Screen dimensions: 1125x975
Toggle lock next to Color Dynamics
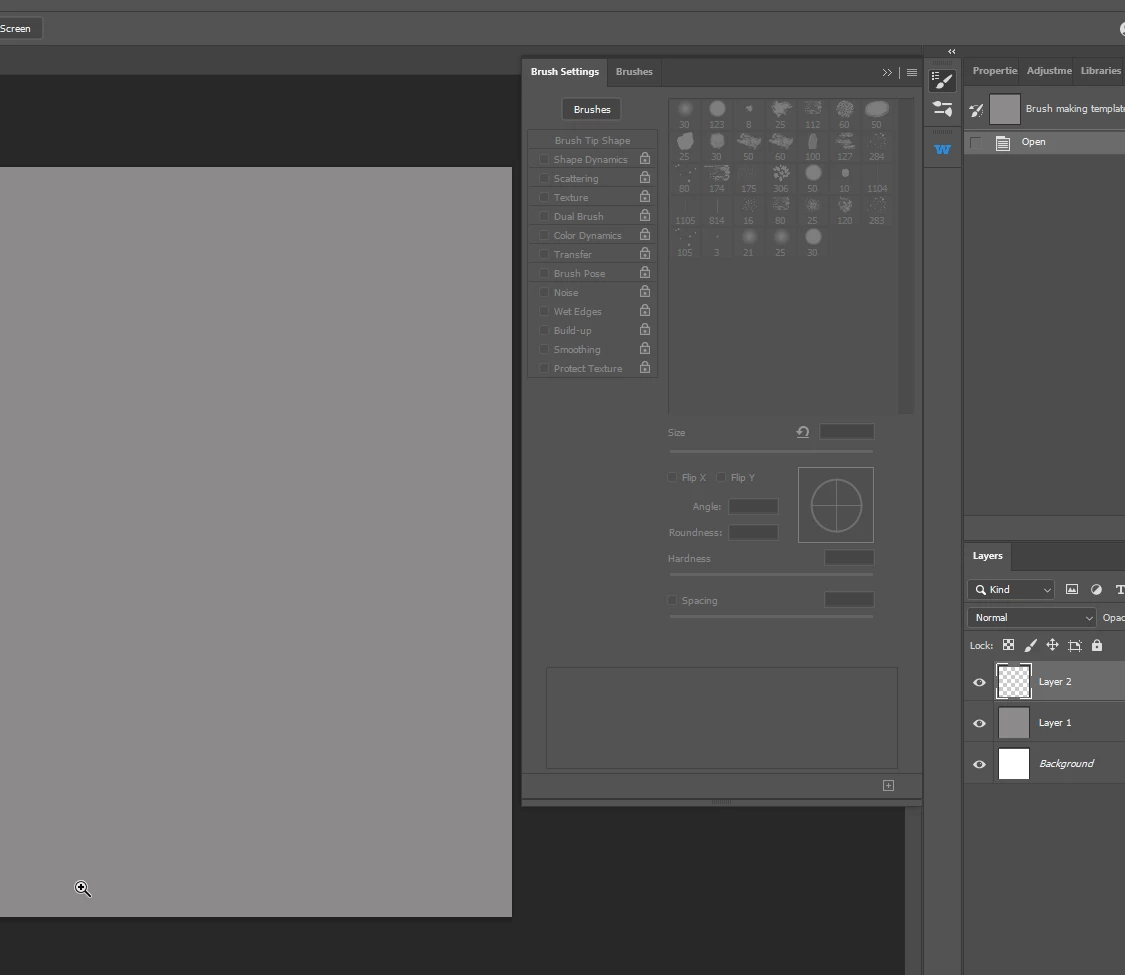click(645, 235)
